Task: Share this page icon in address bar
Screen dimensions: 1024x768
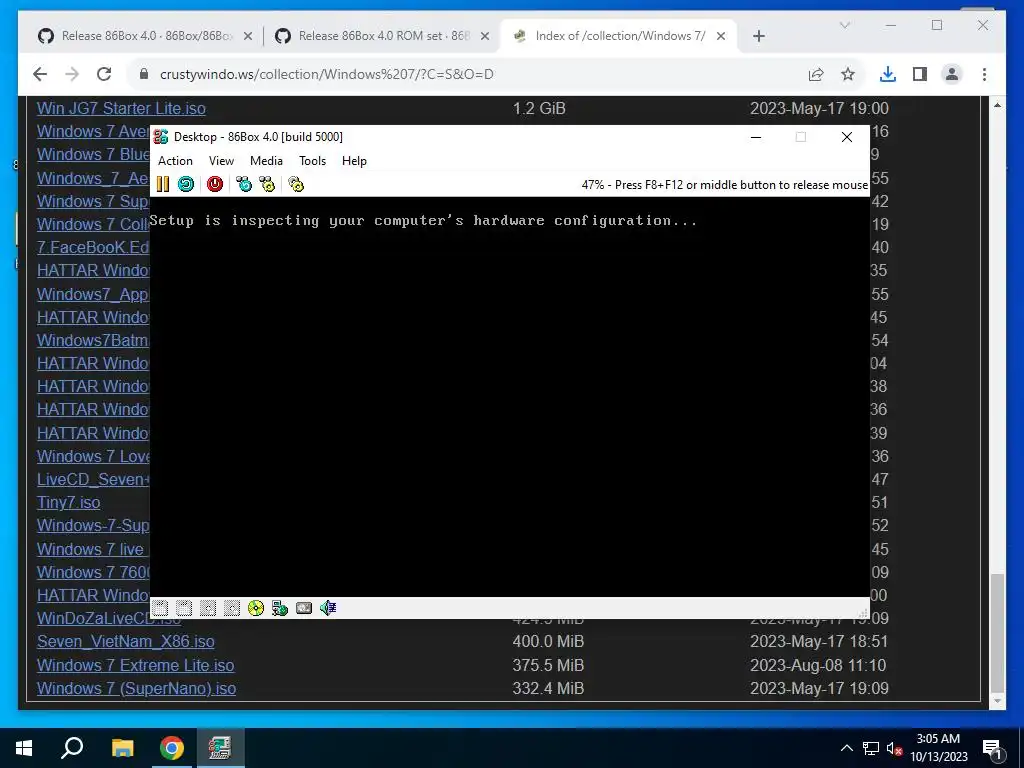Action: point(816,74)
